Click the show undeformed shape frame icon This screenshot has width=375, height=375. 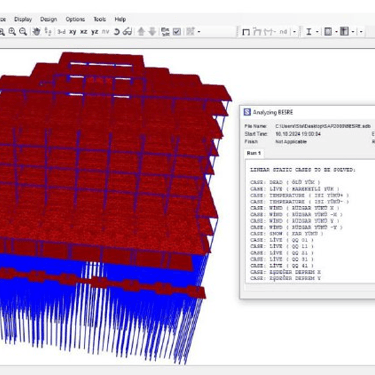pyautogui.click(x=246, y=32)
